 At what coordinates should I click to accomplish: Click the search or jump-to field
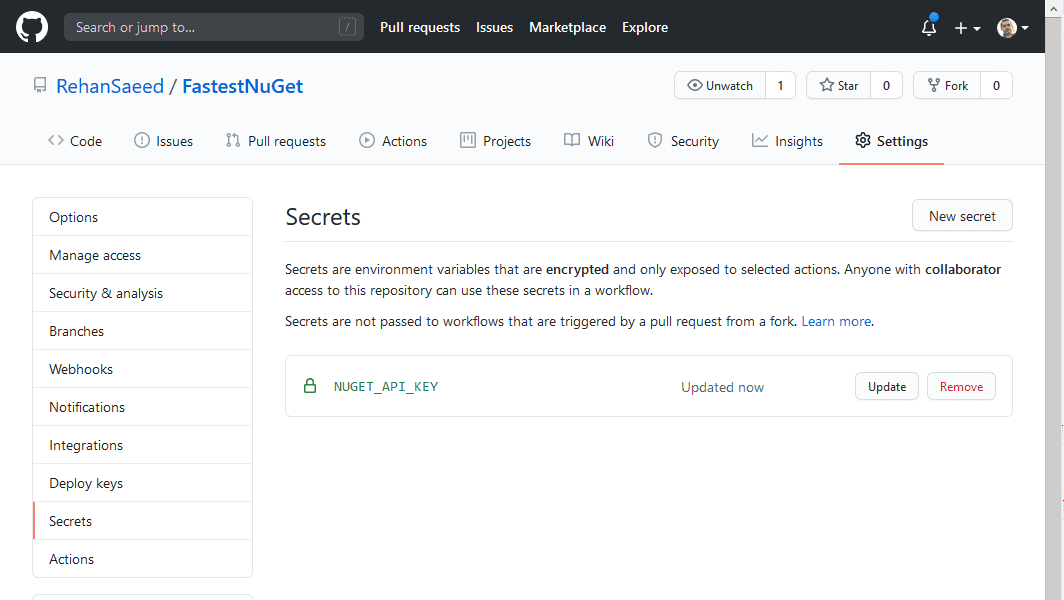pos(213,27)
